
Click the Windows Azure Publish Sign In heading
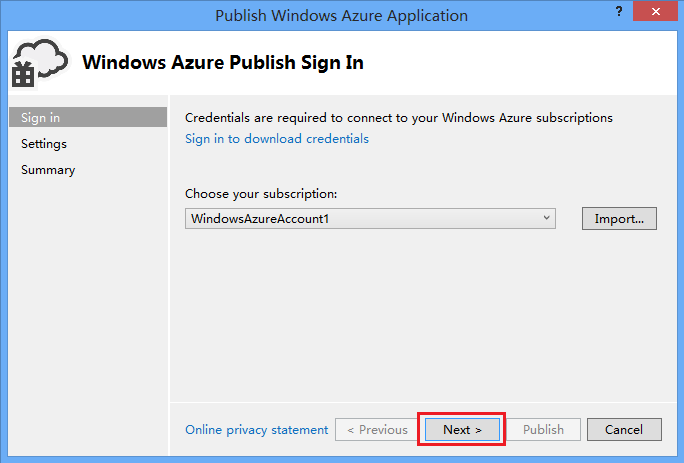(x=223, y=62)
